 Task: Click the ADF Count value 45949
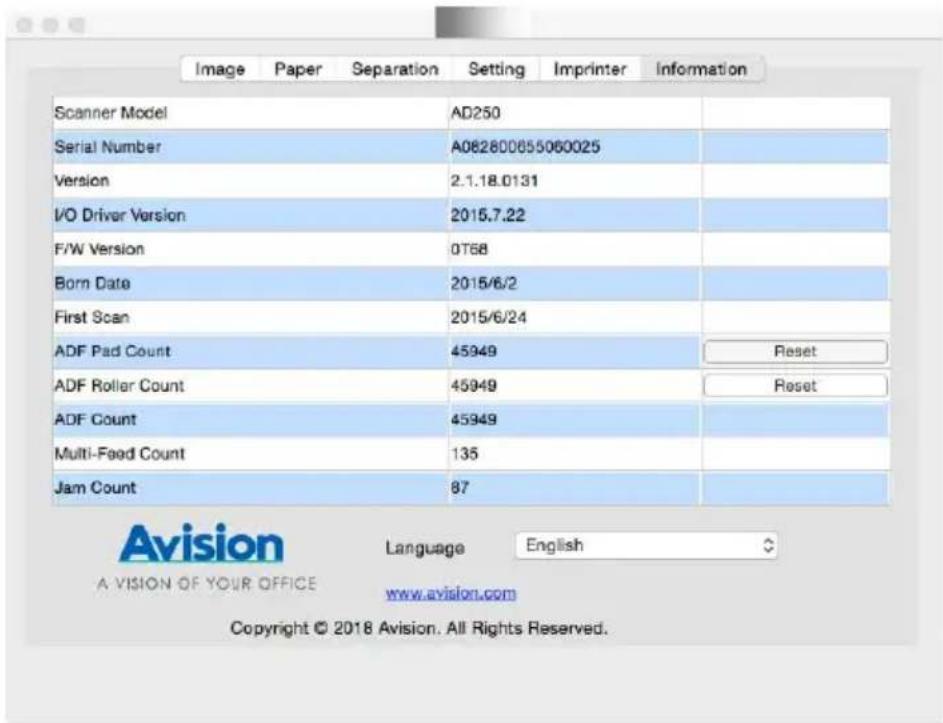(474, 419)
